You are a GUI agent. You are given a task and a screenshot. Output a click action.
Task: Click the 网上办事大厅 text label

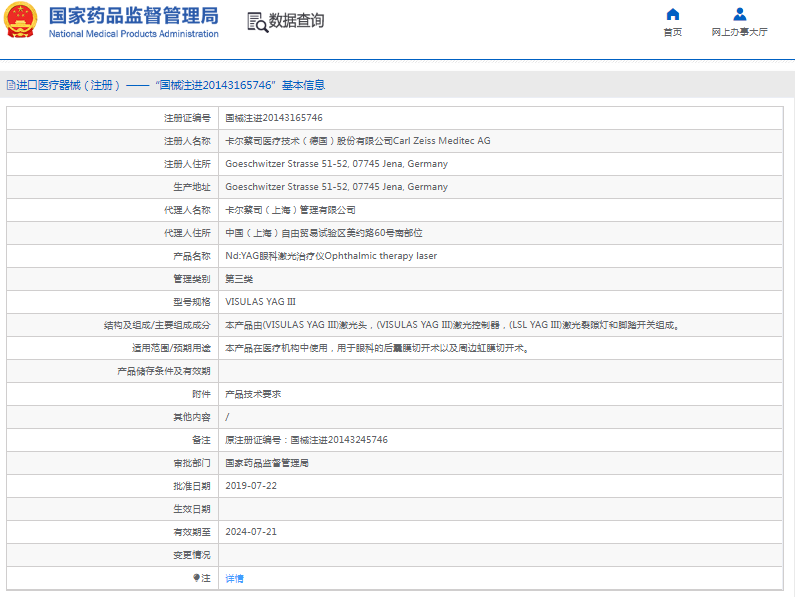[739, 32]
